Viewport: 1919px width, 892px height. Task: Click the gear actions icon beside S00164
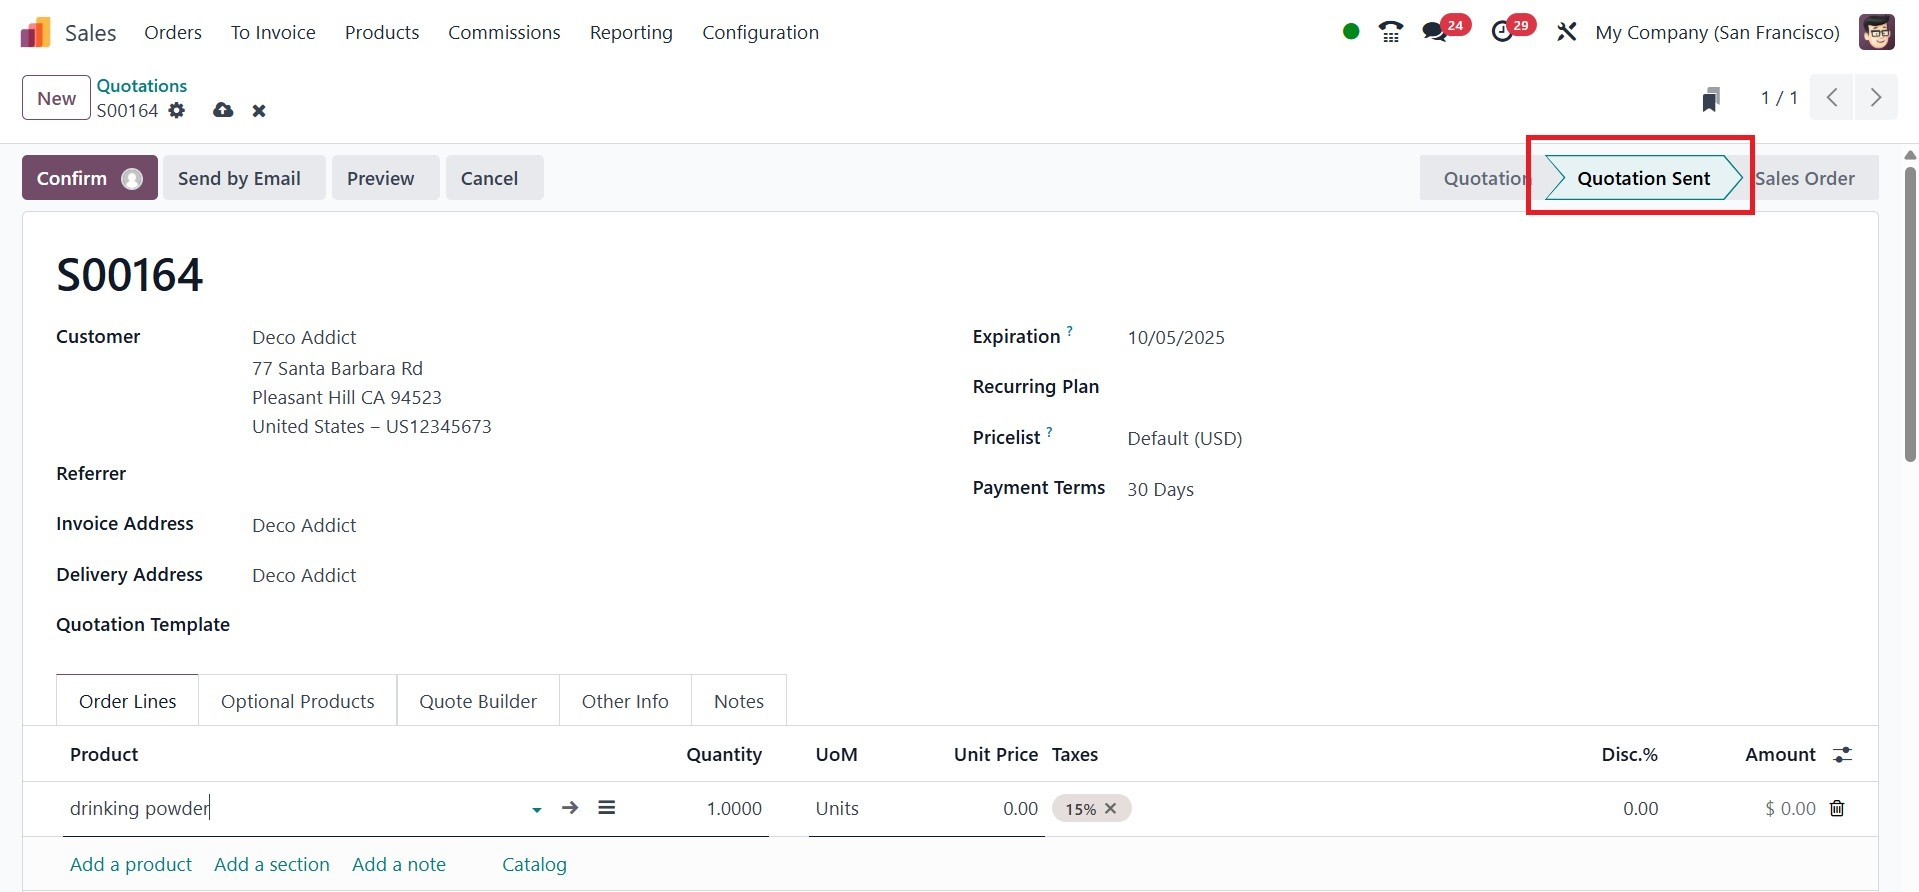177,111
